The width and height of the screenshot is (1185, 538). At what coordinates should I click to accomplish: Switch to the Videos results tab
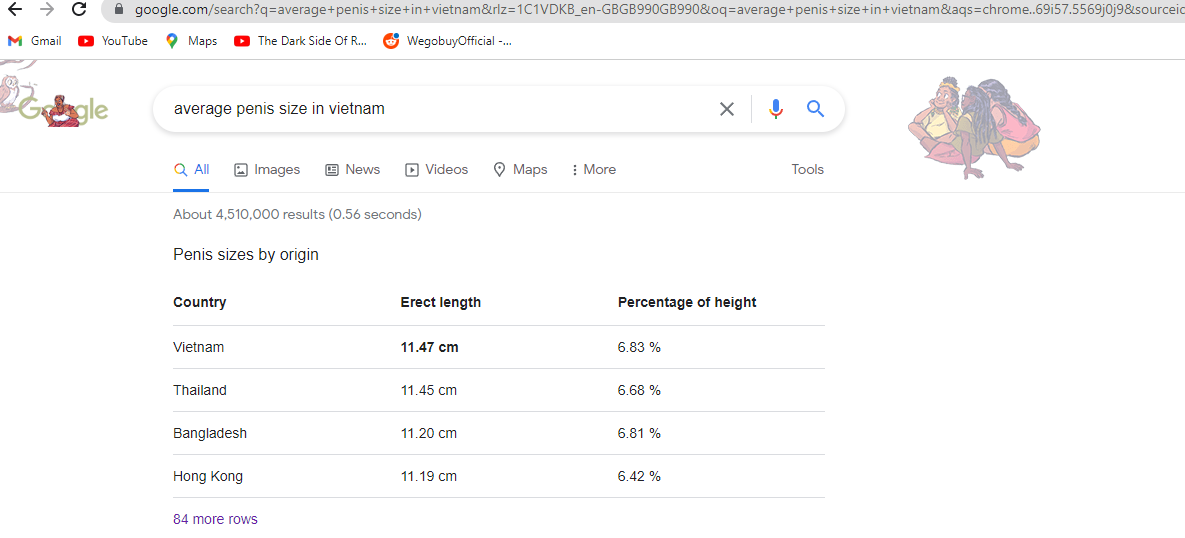[437, 169]
